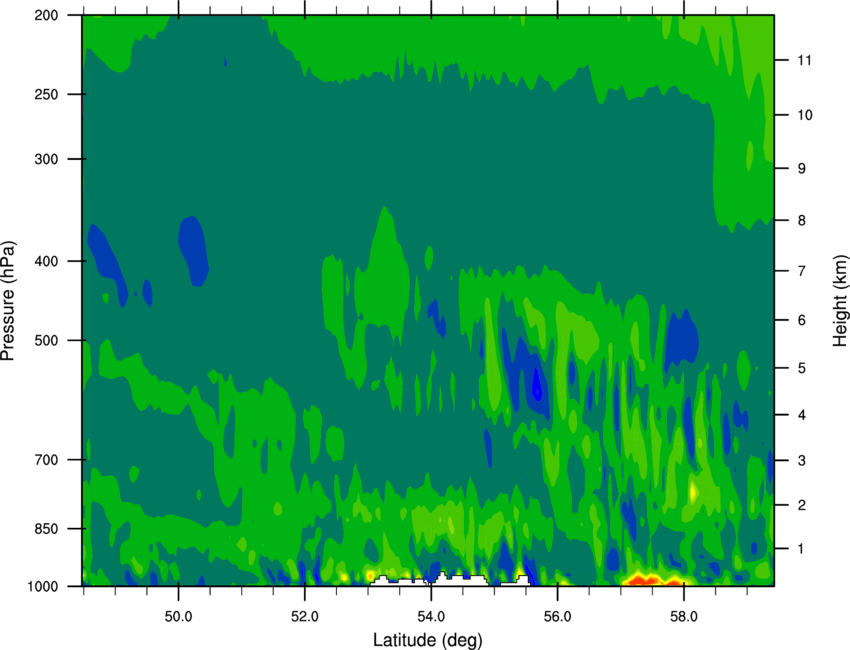Viewport: 850px width, 650px height.
Task: Click the 52.0 latitude tick label
Action: coord(305,617)
